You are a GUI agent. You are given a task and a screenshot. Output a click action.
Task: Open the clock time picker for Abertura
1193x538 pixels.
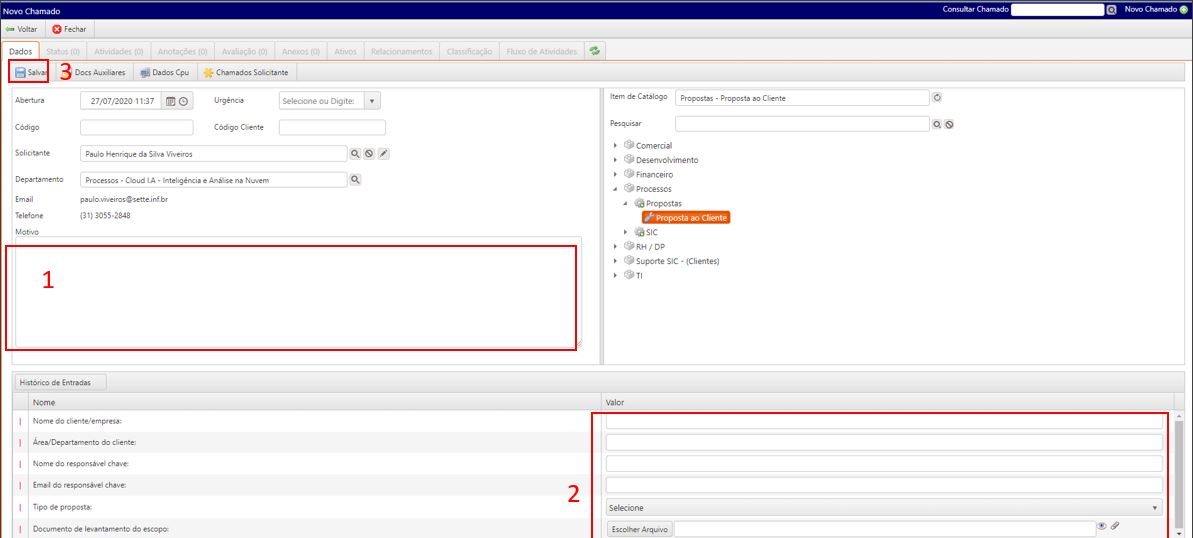183,101
